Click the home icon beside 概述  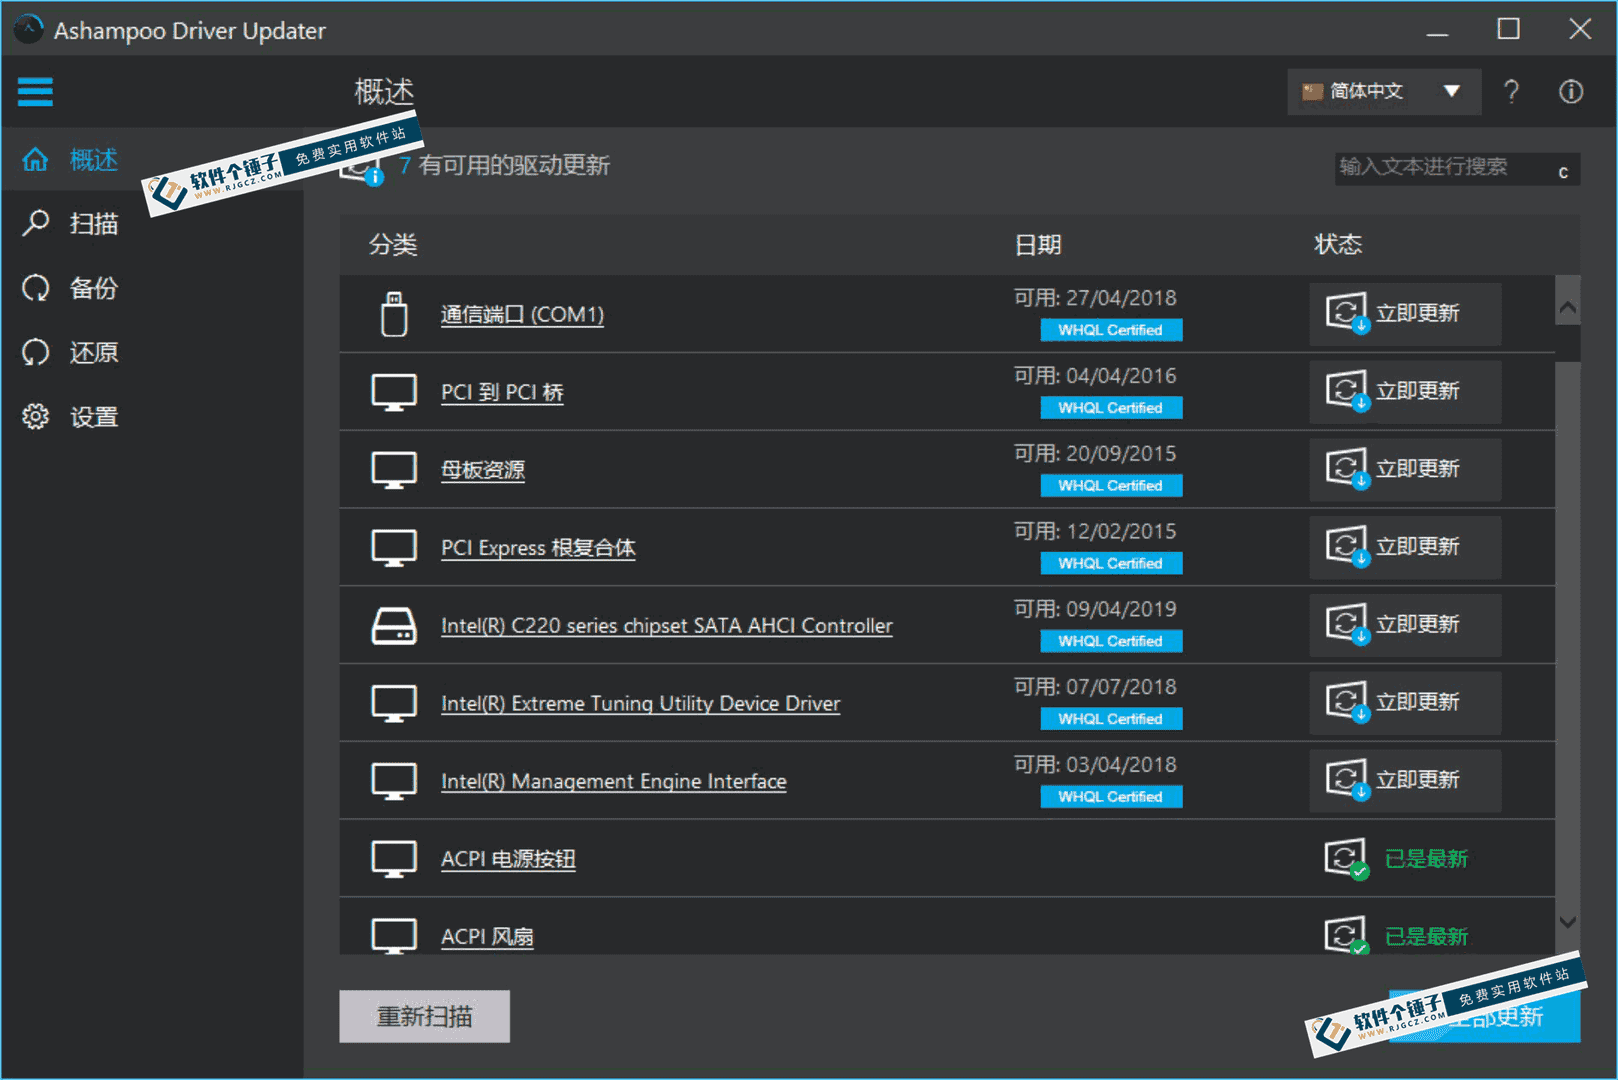pyautogui.click(x=35, y=159)
